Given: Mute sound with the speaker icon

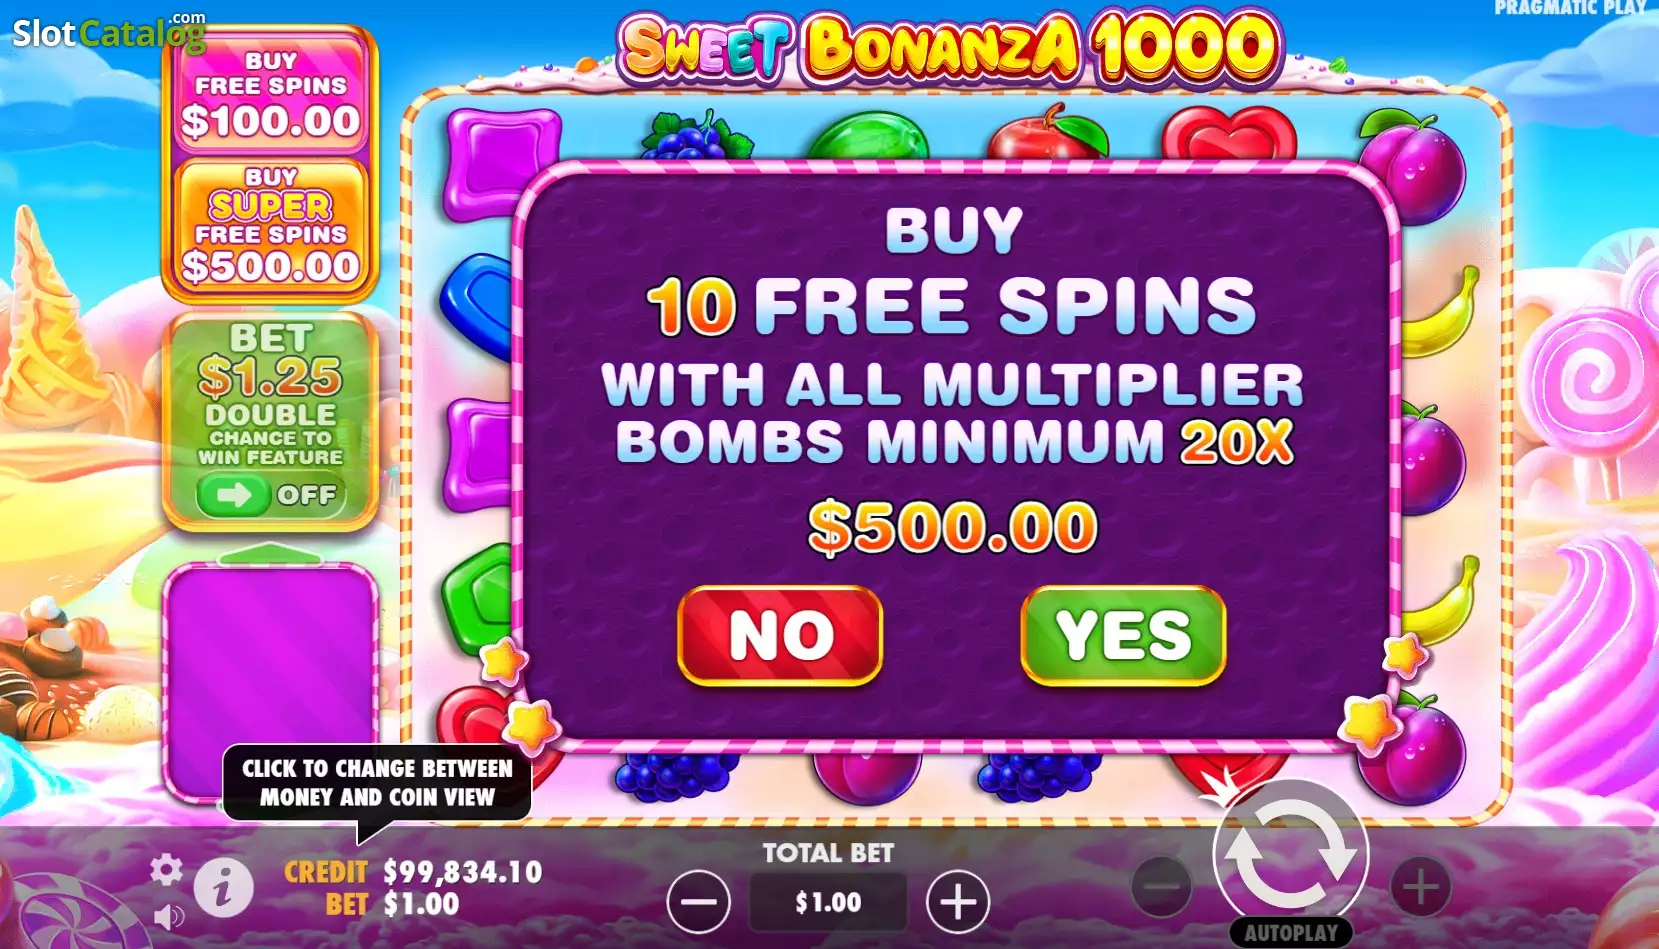Looking at the screenshot, I should pos(169,916).
